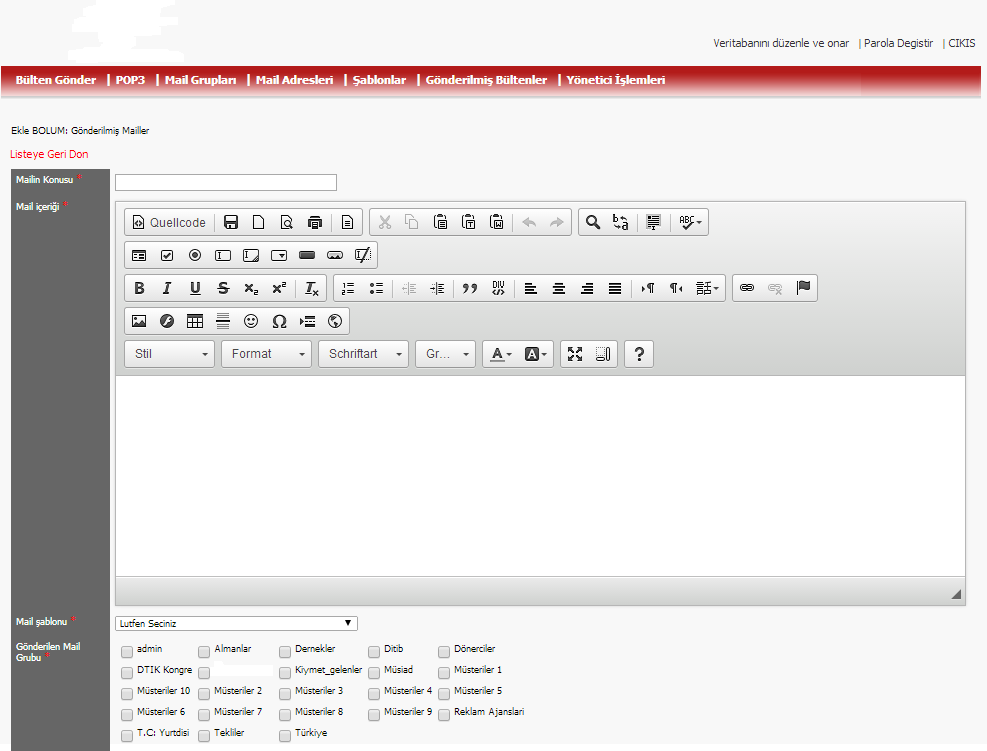
Task: Check the Almanlar mail group
Action: [204, 652]
